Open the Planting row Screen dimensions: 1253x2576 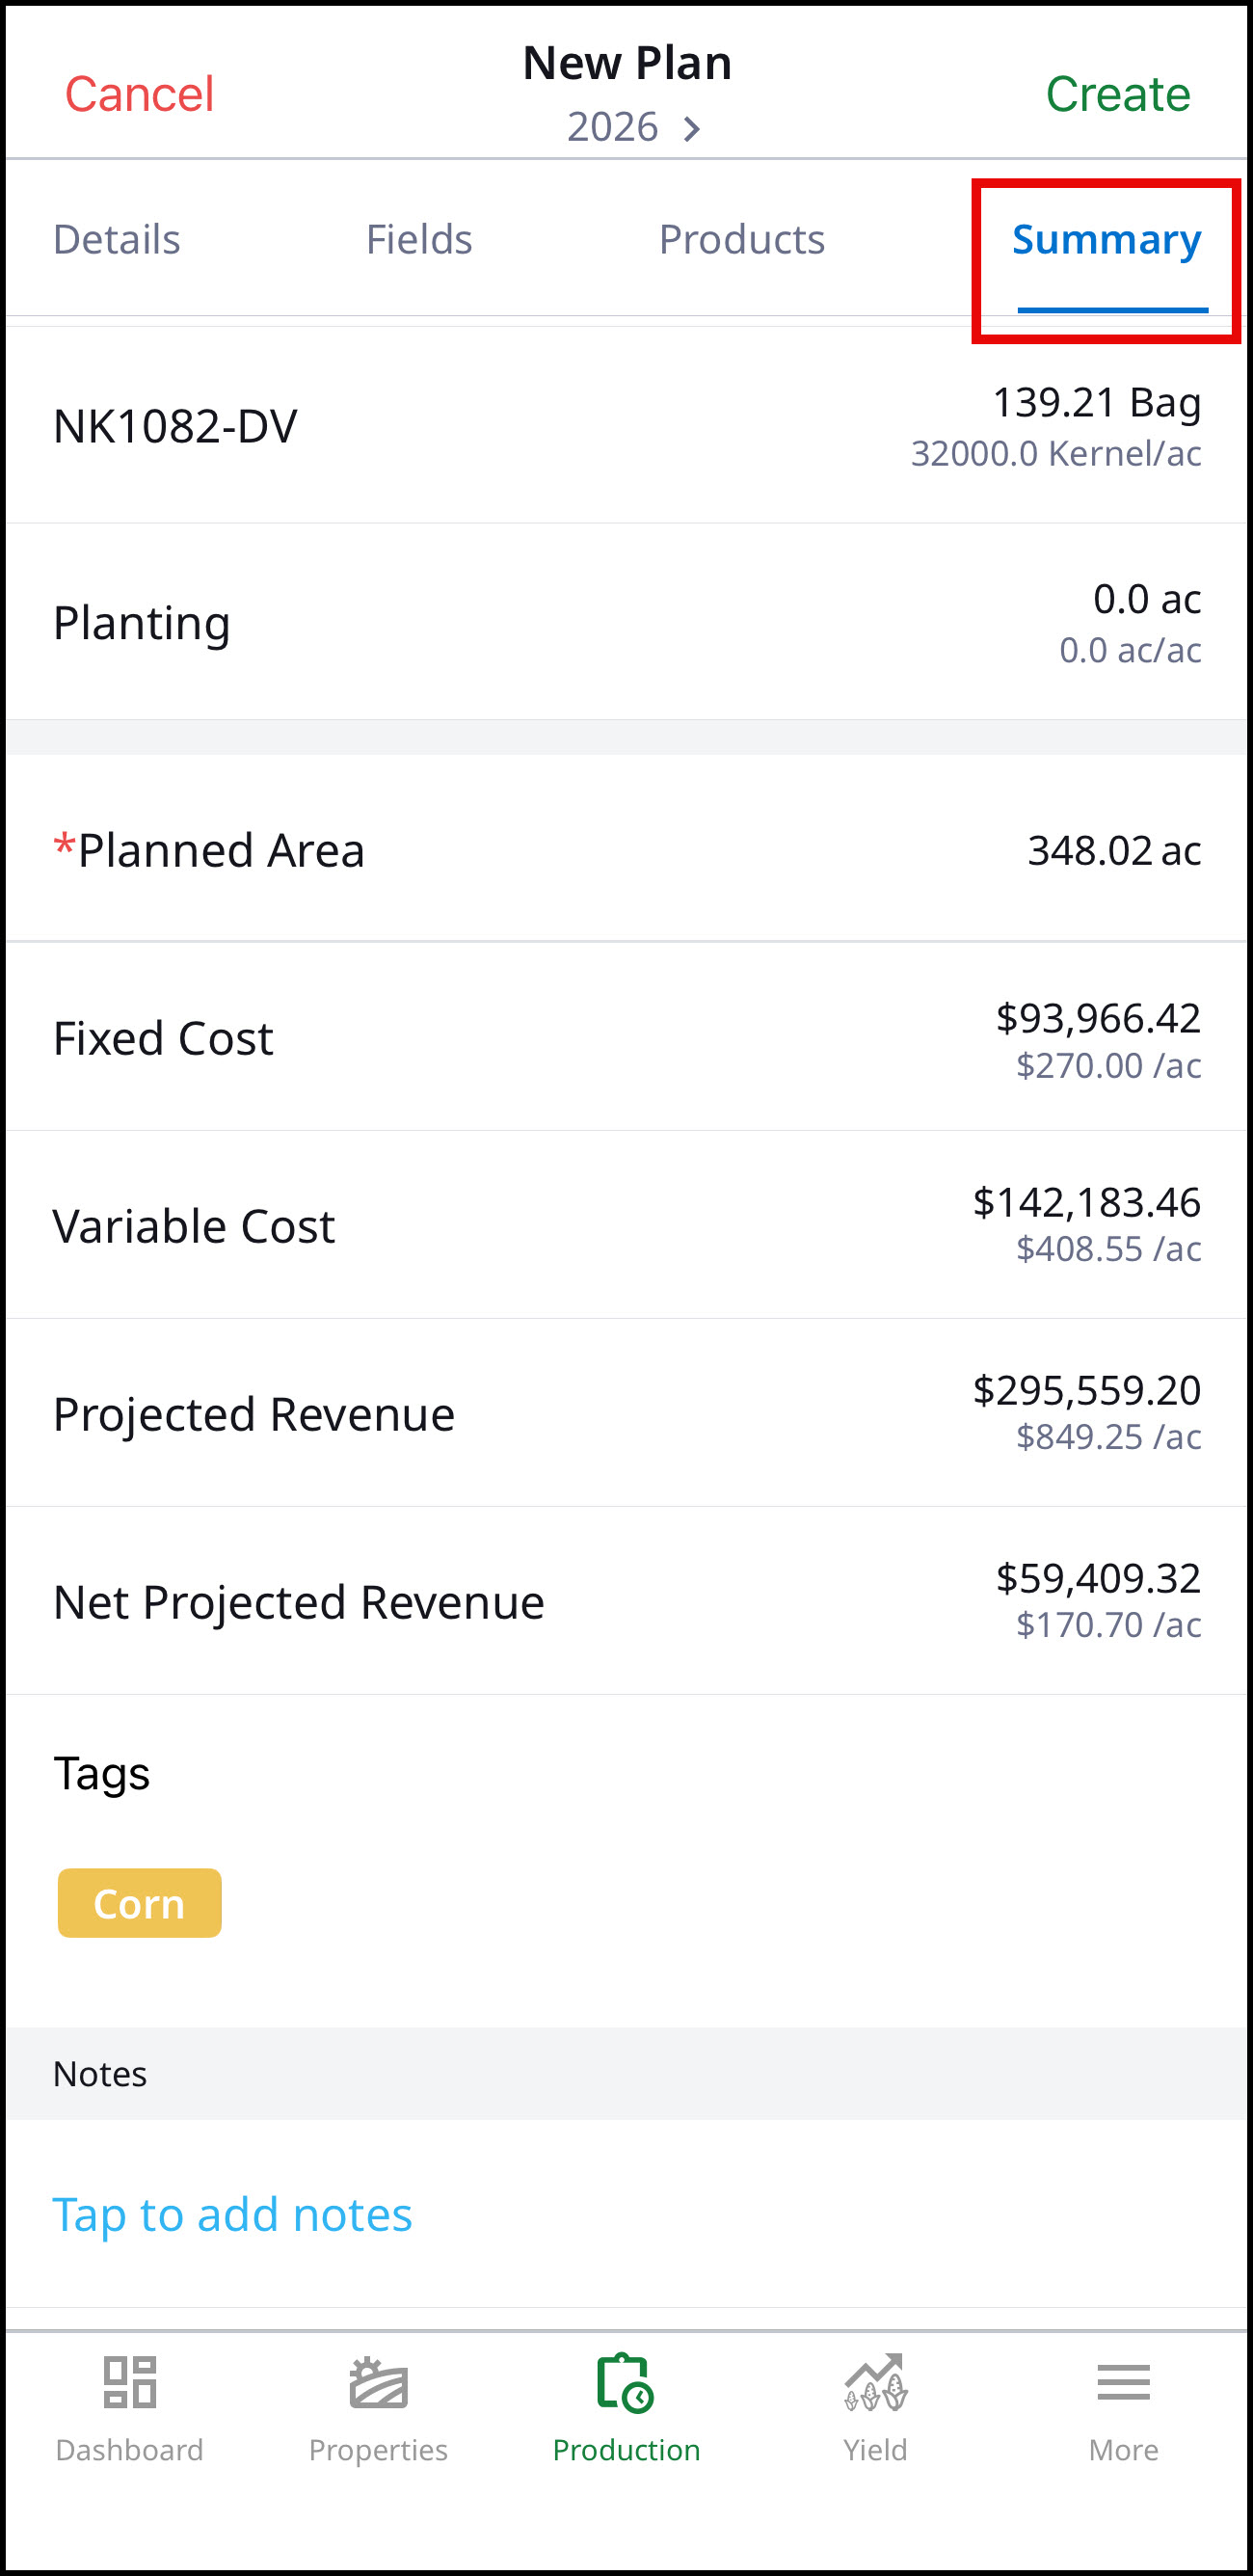pyautogui.click(x=626, y=622)
